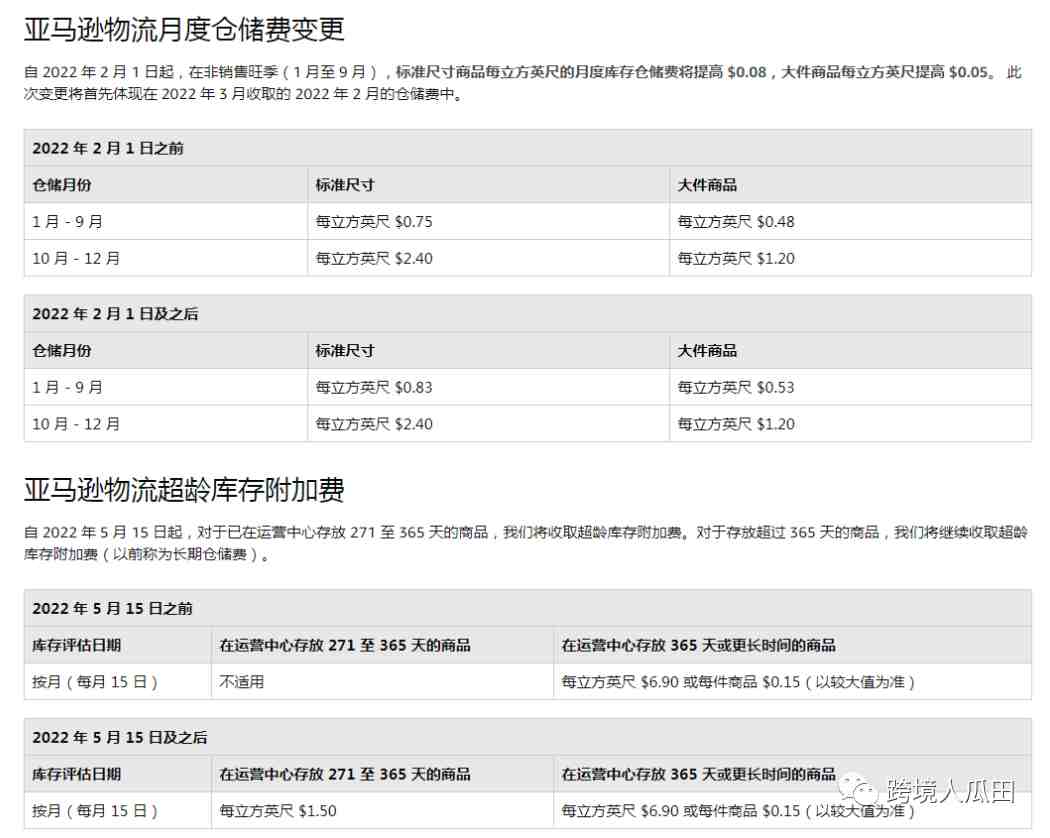Screen dimensions: 1050x838
Task: Click "$2.40" in the "2 月 1 日之前" table
Action: tap(414, 259)
